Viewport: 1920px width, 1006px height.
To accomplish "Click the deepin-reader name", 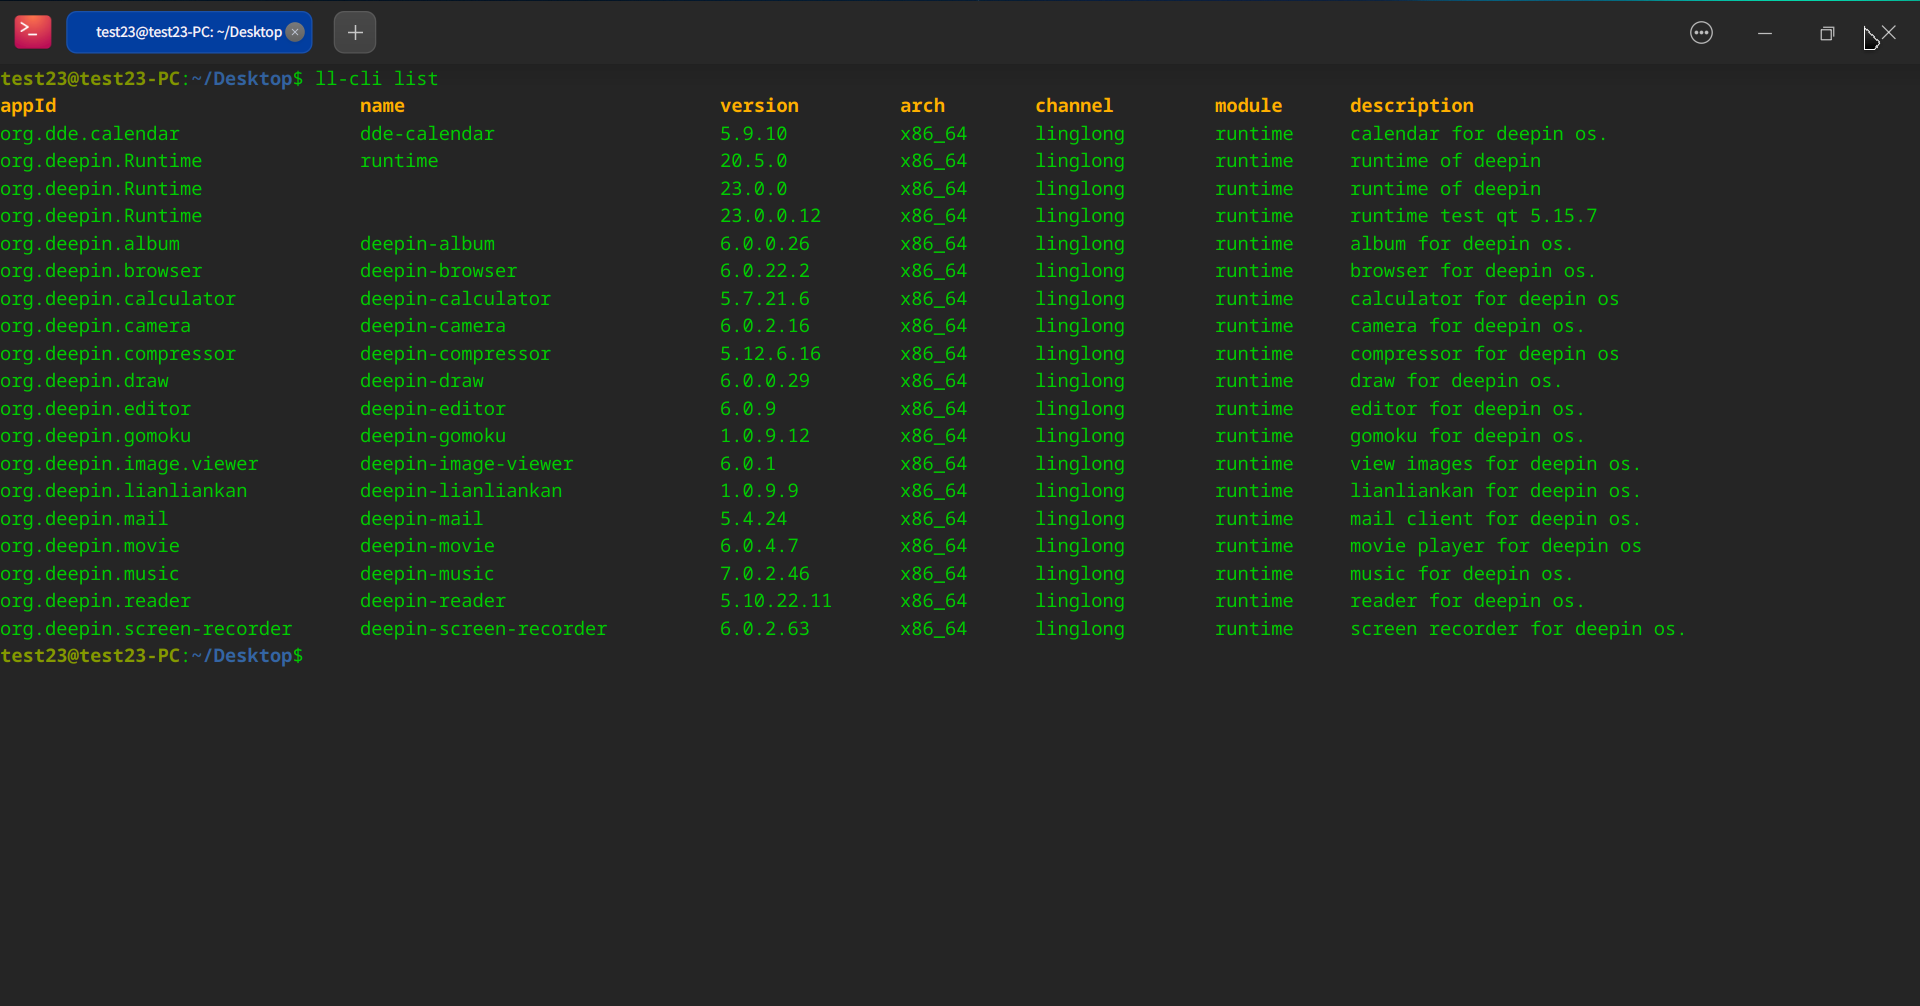I will 433,601.
